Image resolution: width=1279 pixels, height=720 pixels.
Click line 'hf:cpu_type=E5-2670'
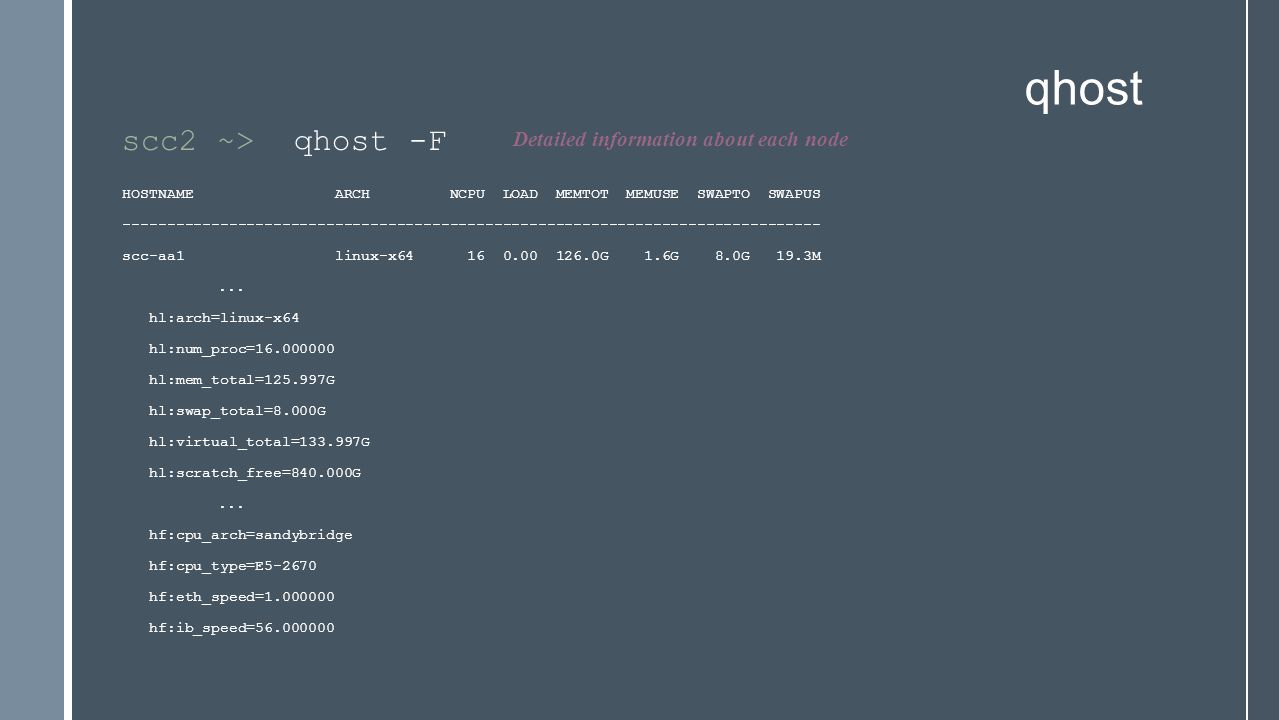(x=233, y=566)
